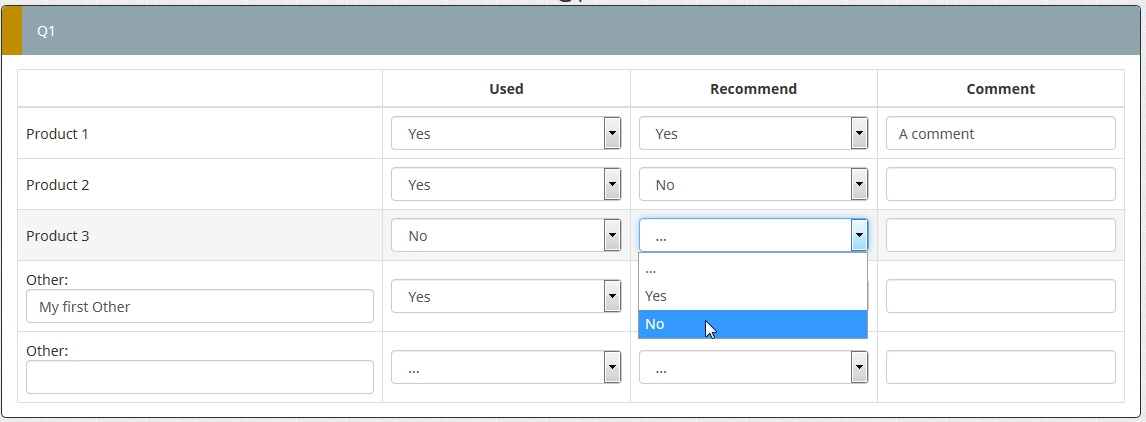
Task: Edit the 'My first Other' text field
Action: pyautogui.click(x=200, y=307)
